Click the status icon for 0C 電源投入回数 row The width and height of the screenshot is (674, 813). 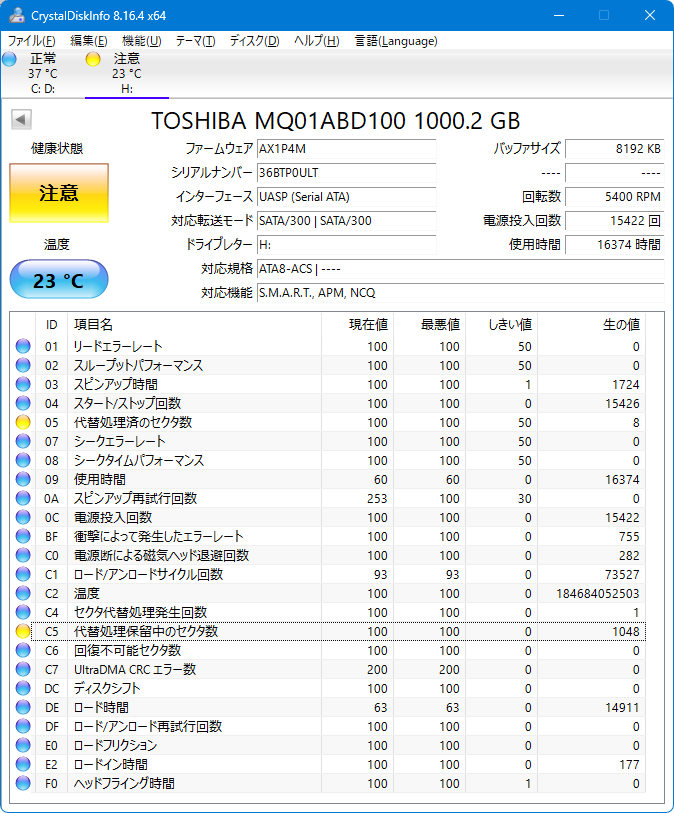point(23,517)
